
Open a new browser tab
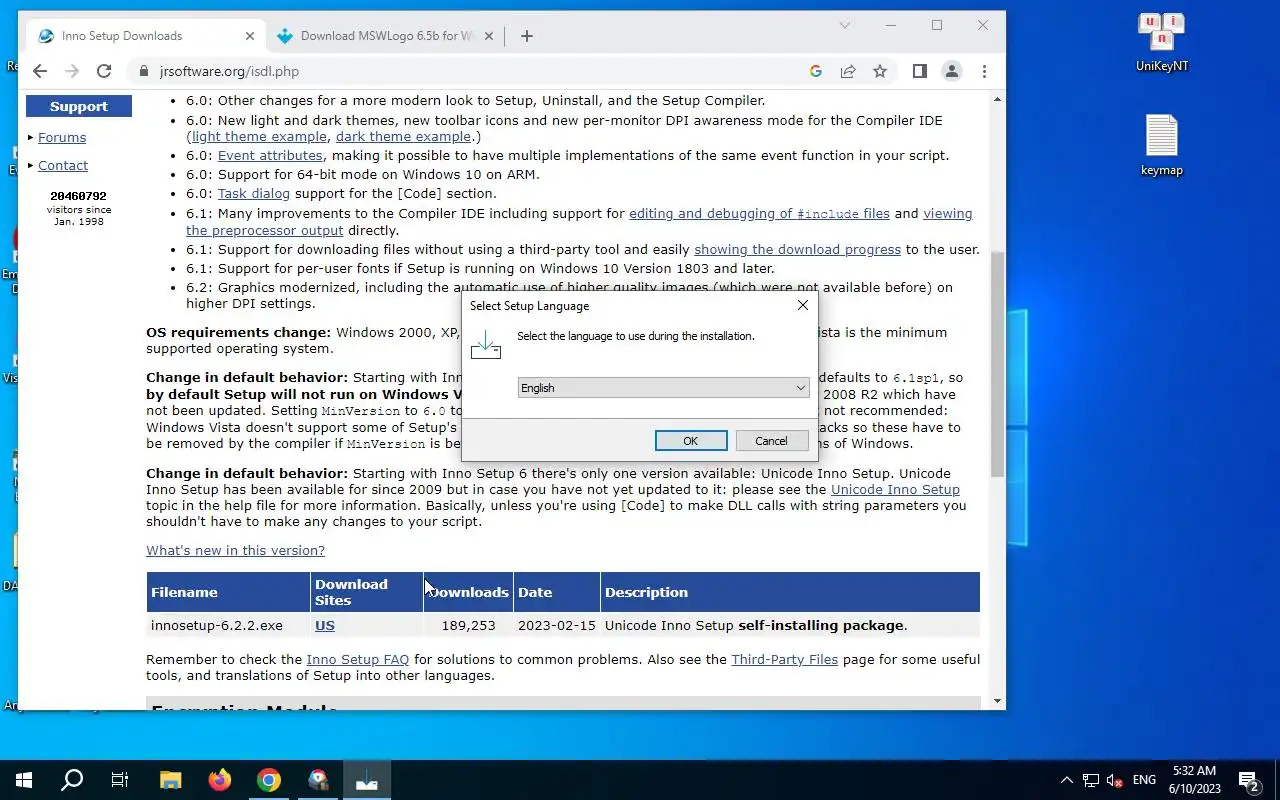click(527, 36)
